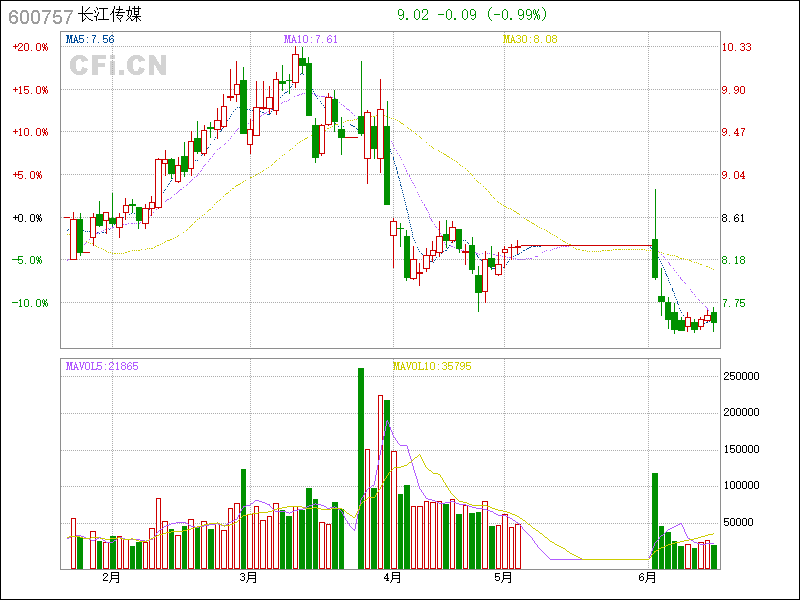The height and width of the screenshot is (600, 800).
Task: Click the 3月 date axis marker
Action: point(249,577)
